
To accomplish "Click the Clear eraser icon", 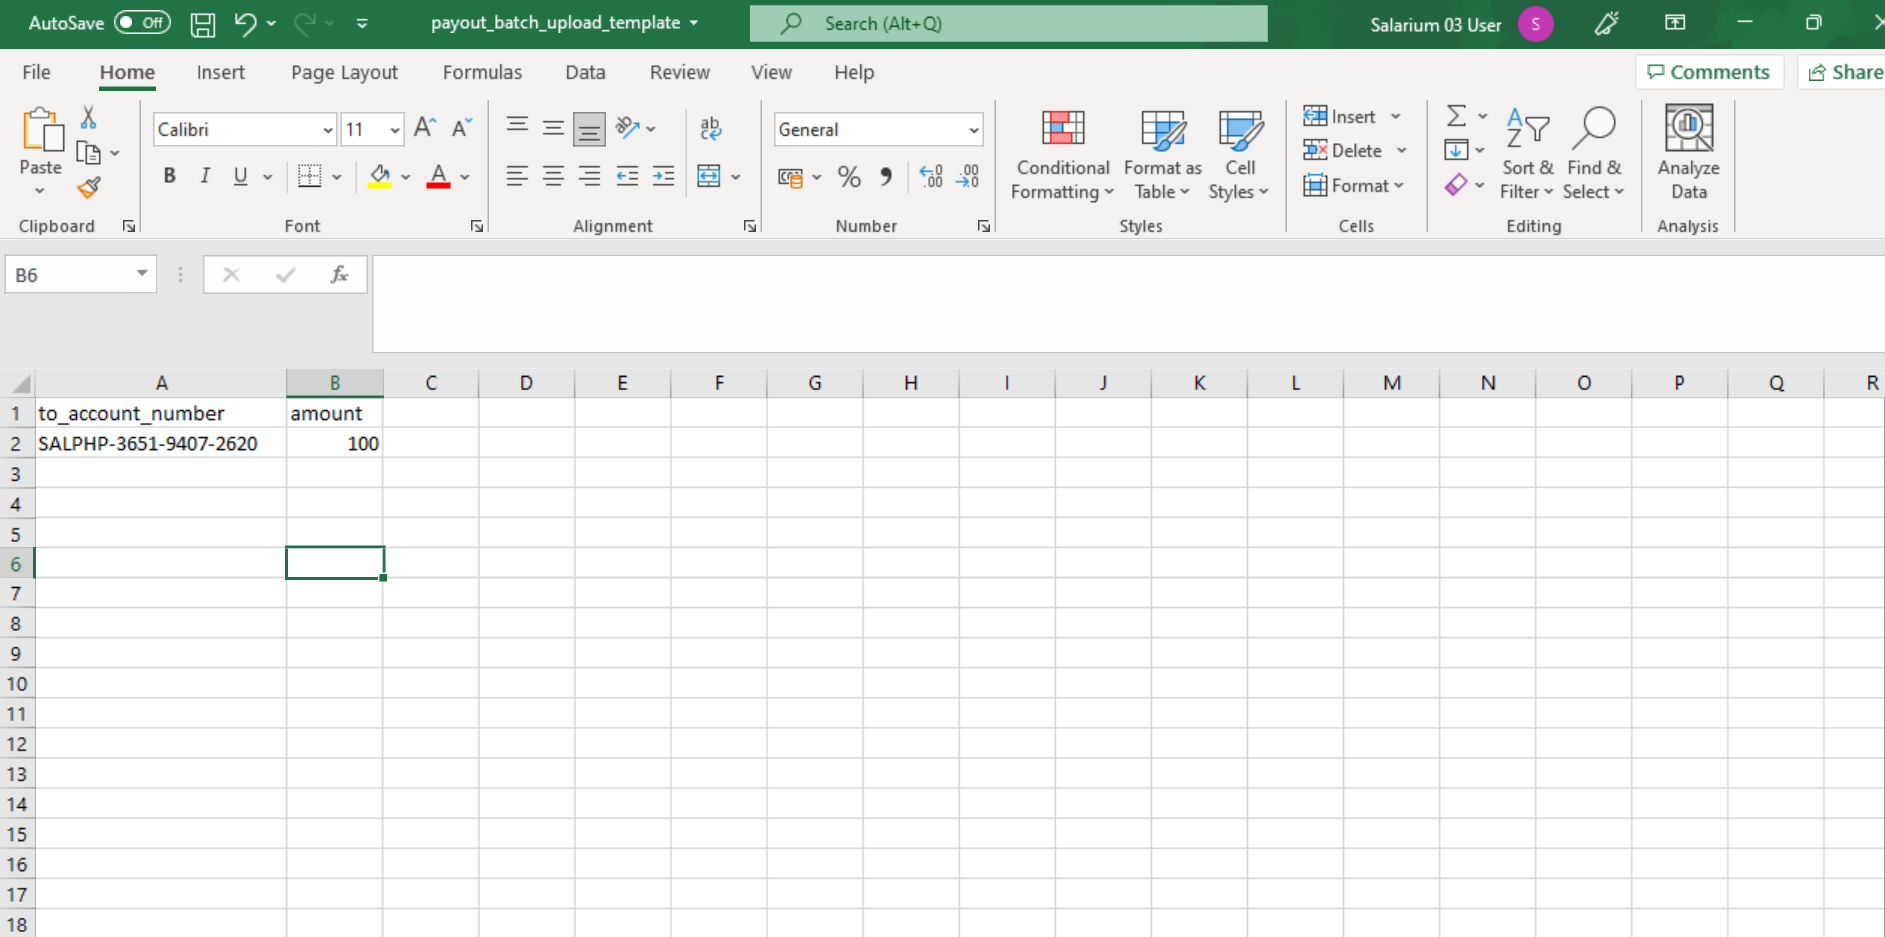I will (1457, 184).
